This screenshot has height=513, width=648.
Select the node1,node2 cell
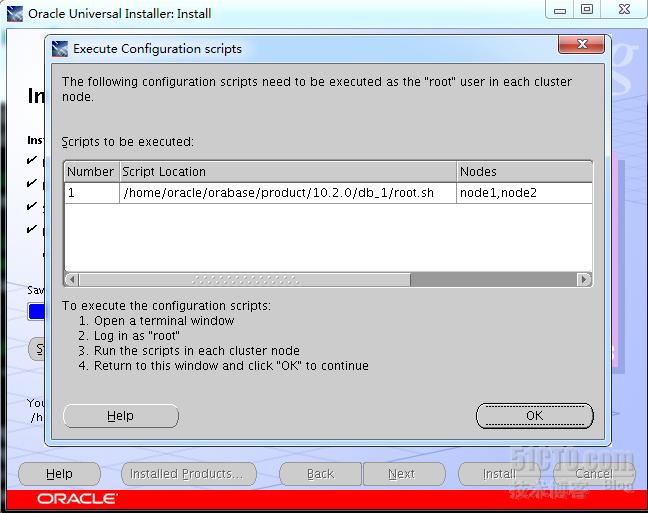point(524,193)
